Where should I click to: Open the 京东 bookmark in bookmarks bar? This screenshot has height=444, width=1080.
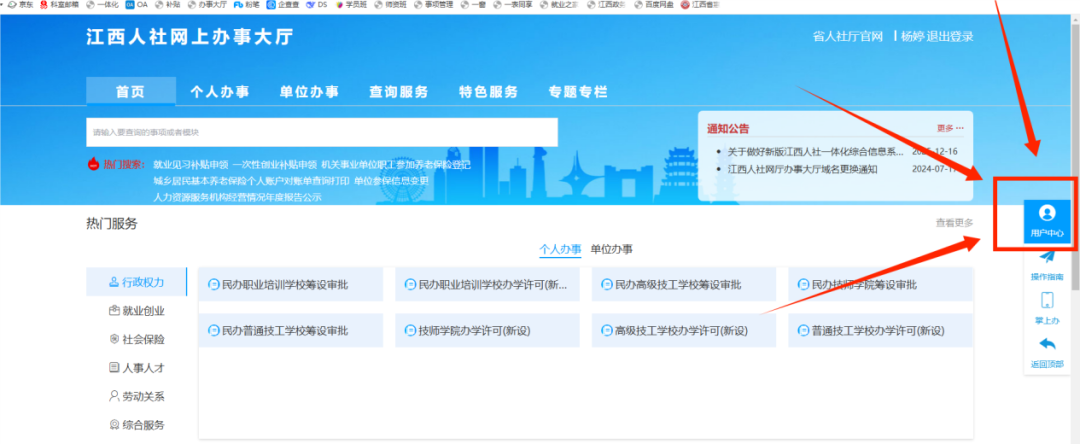[x=20, y=4]
